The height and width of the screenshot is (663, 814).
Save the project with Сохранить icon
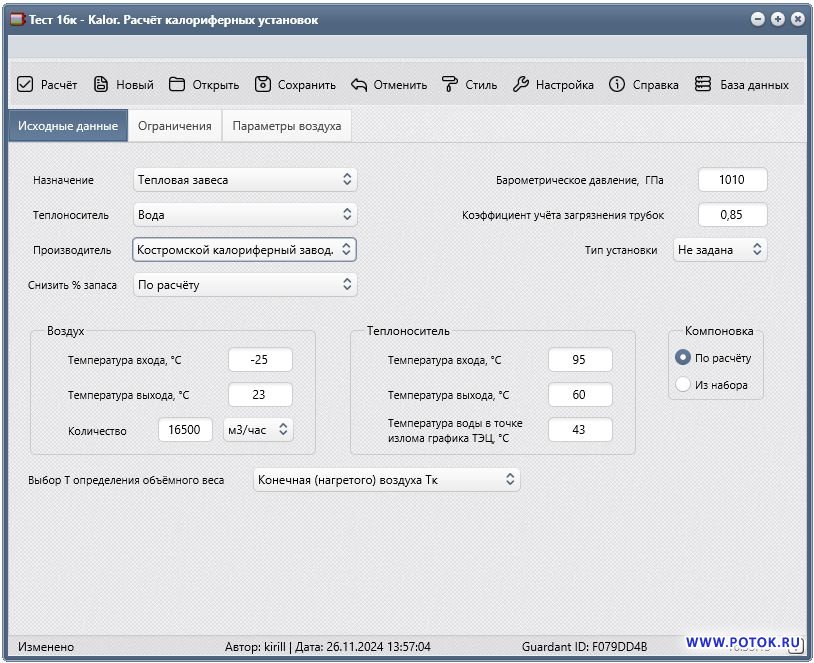coord(263,85)
